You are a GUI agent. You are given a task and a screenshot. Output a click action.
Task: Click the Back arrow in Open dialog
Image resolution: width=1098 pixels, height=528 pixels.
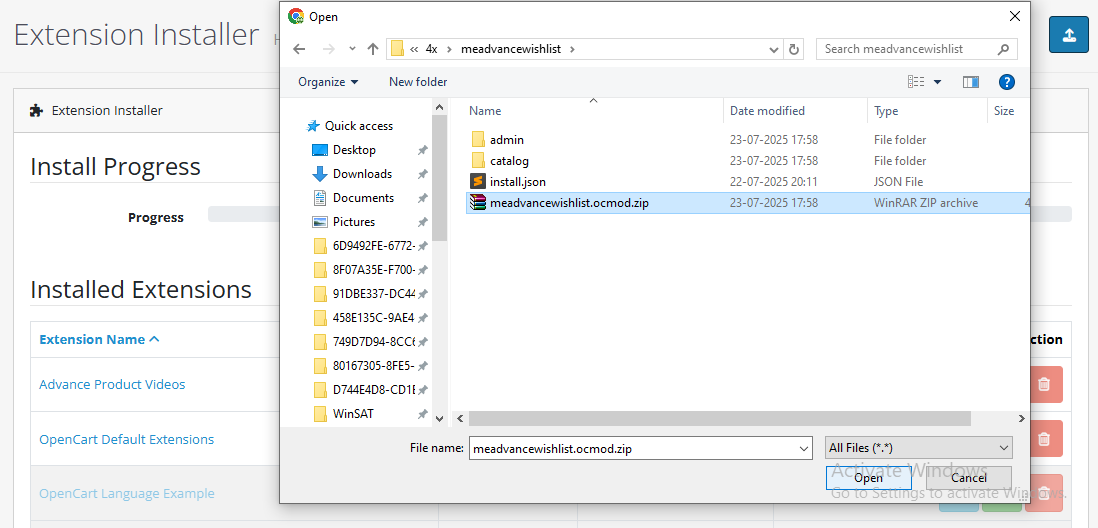coord(299,49)
